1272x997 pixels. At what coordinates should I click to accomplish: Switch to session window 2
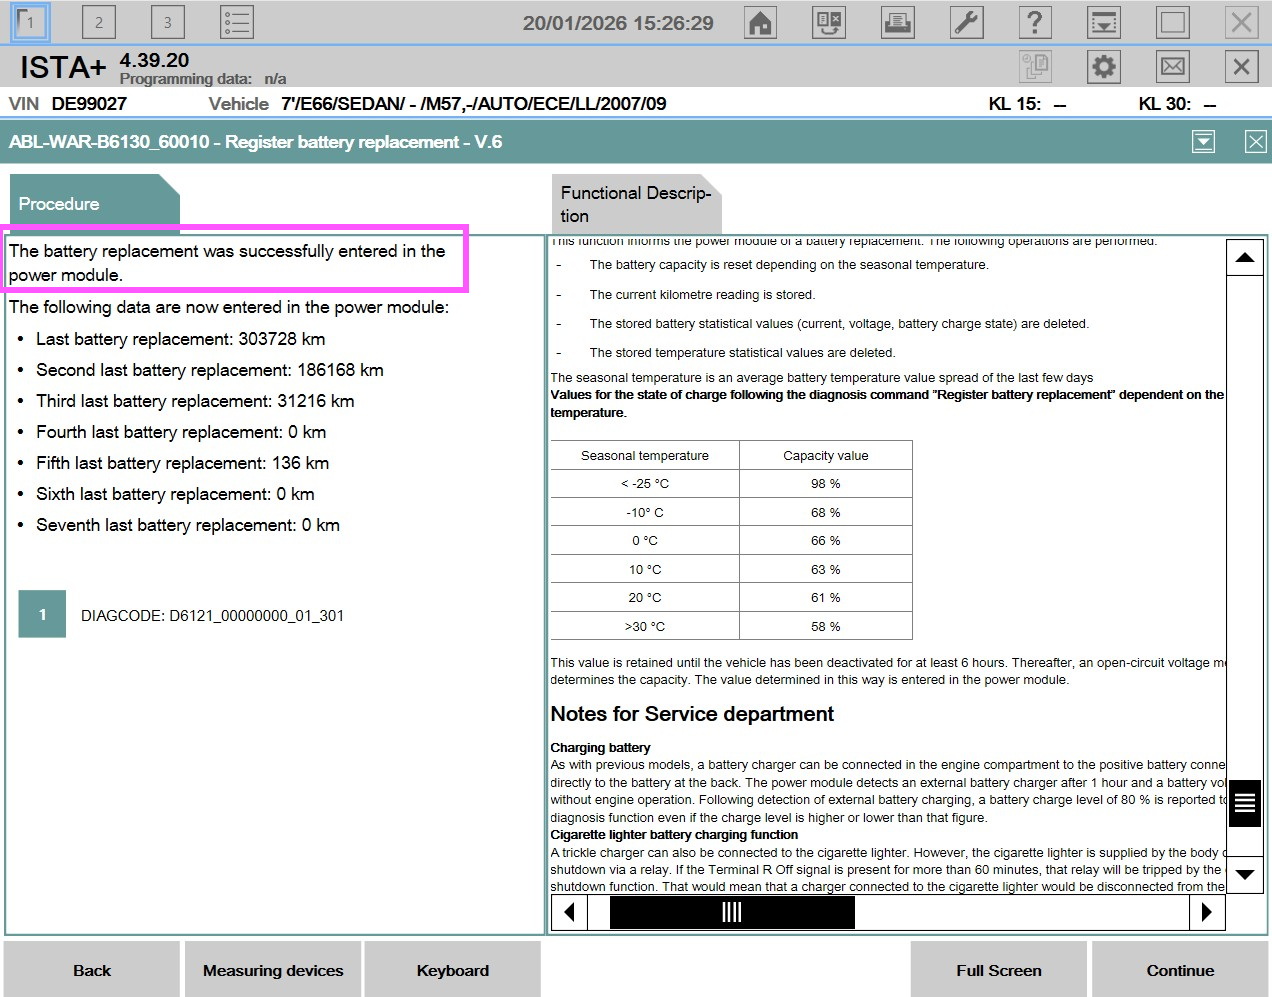(98, 22)
